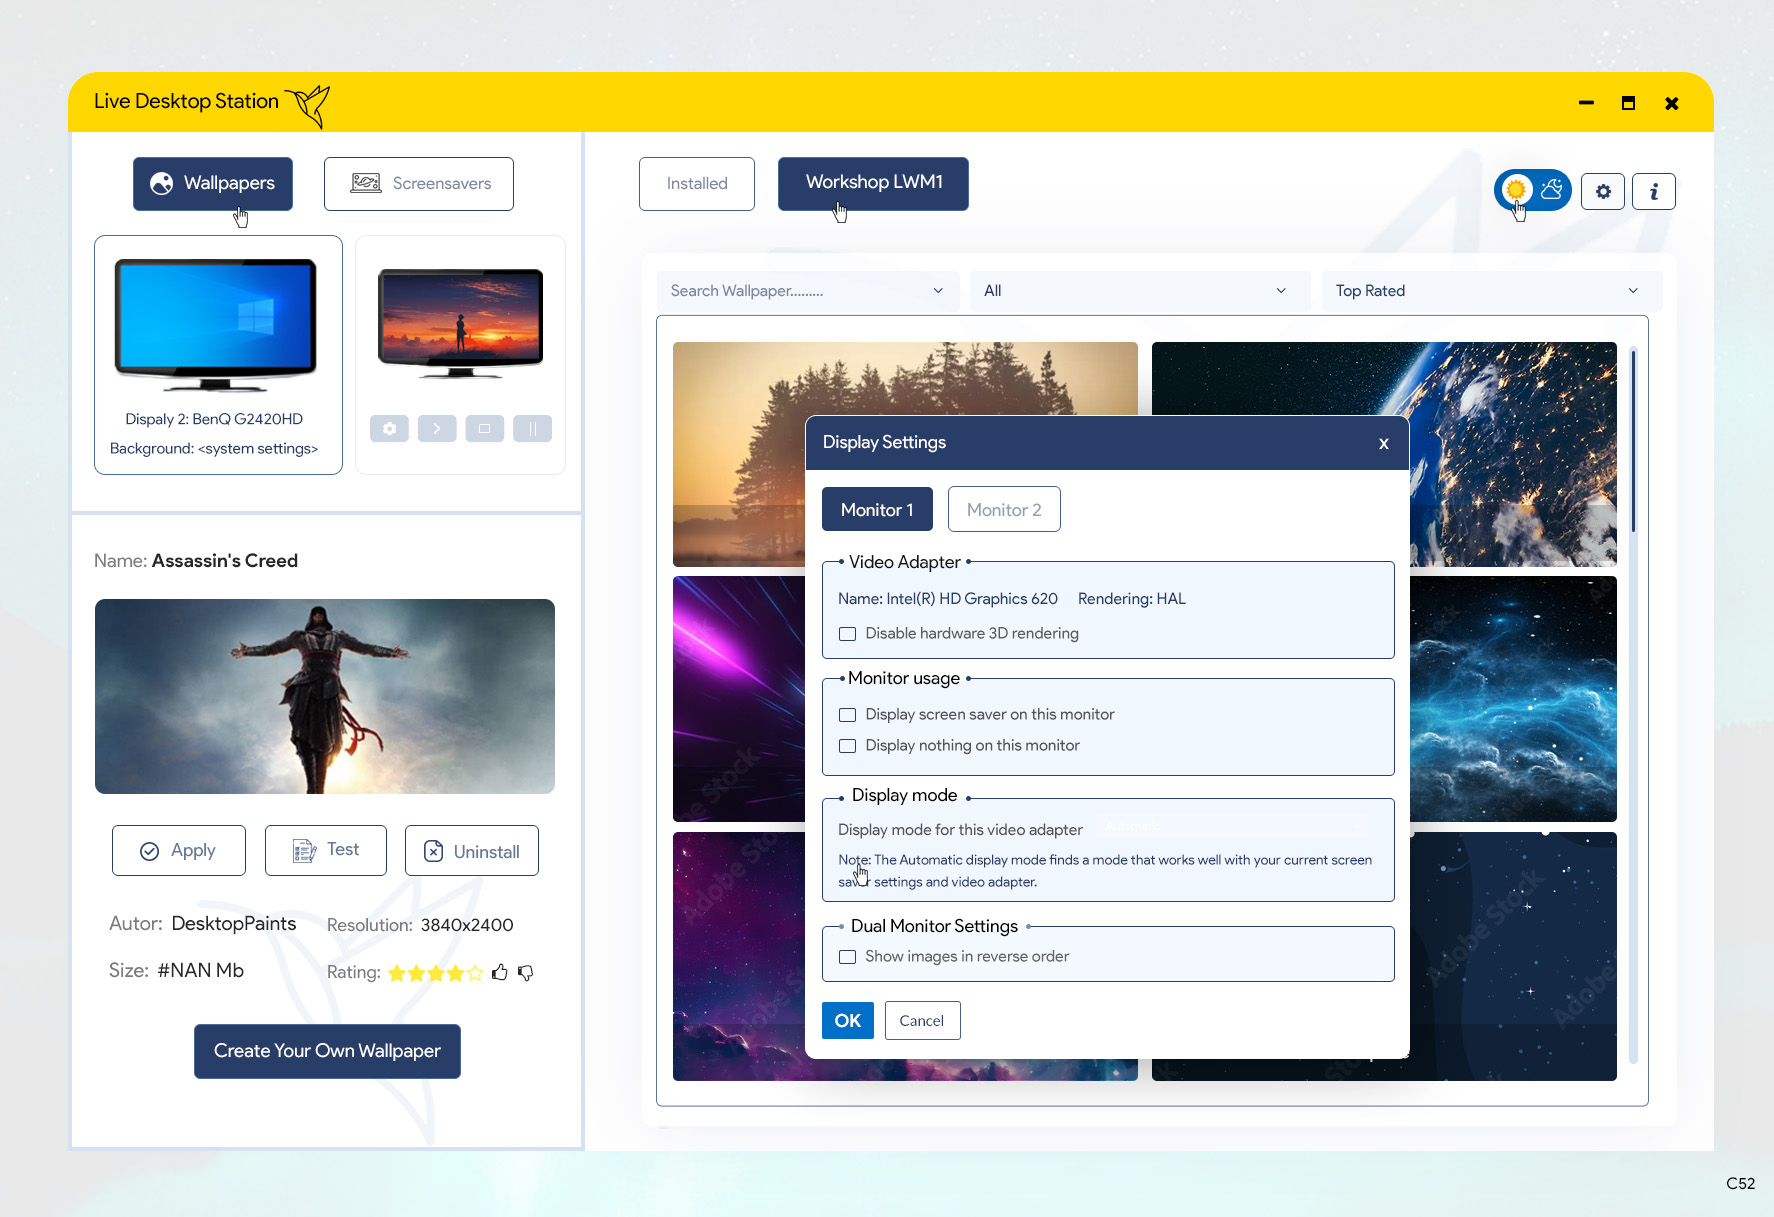Click Create Your Own Wallpaper
This screenshot has height=1217, width=1774.
[x=327, y=1051]
